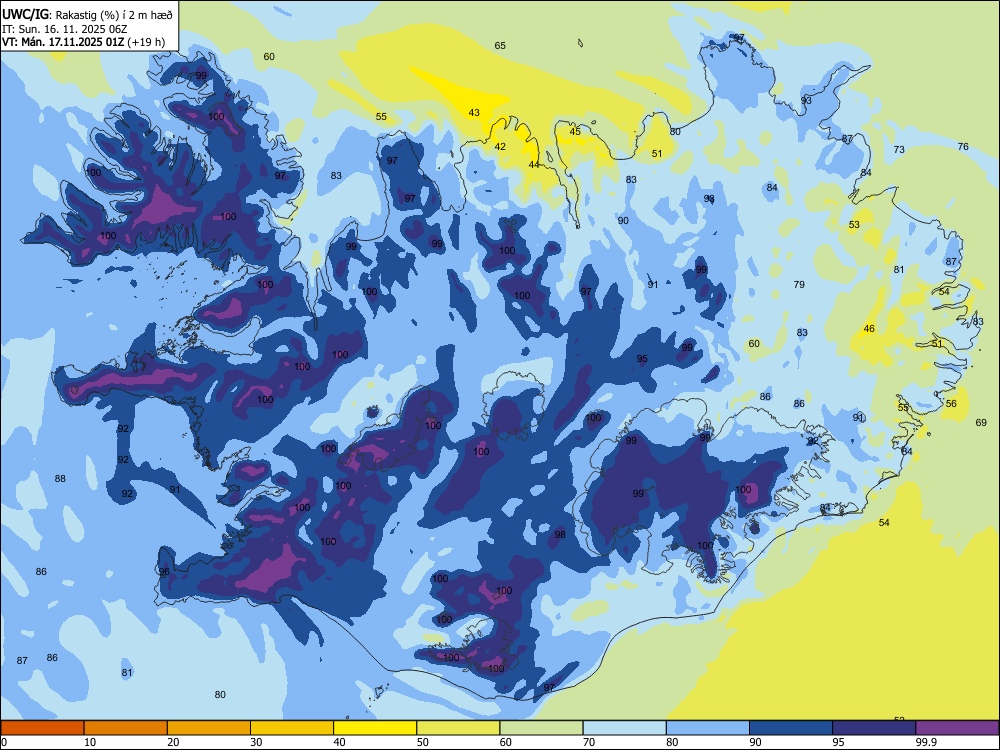Click the humidity value "44" on the map
Screen dimensions: 1000x750
(534, 165)
